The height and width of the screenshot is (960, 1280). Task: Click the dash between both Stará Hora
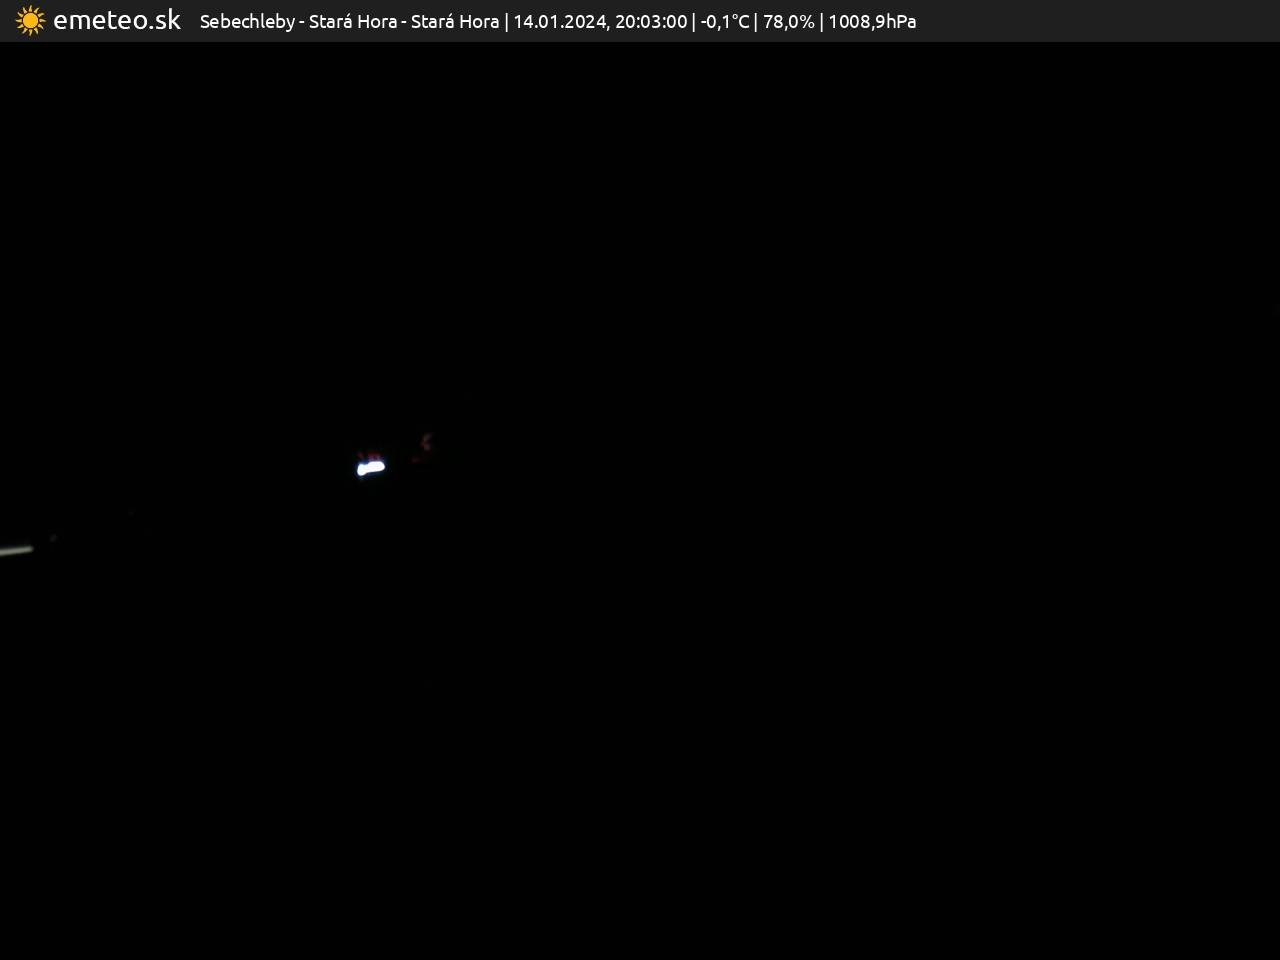tap(404, 22)
